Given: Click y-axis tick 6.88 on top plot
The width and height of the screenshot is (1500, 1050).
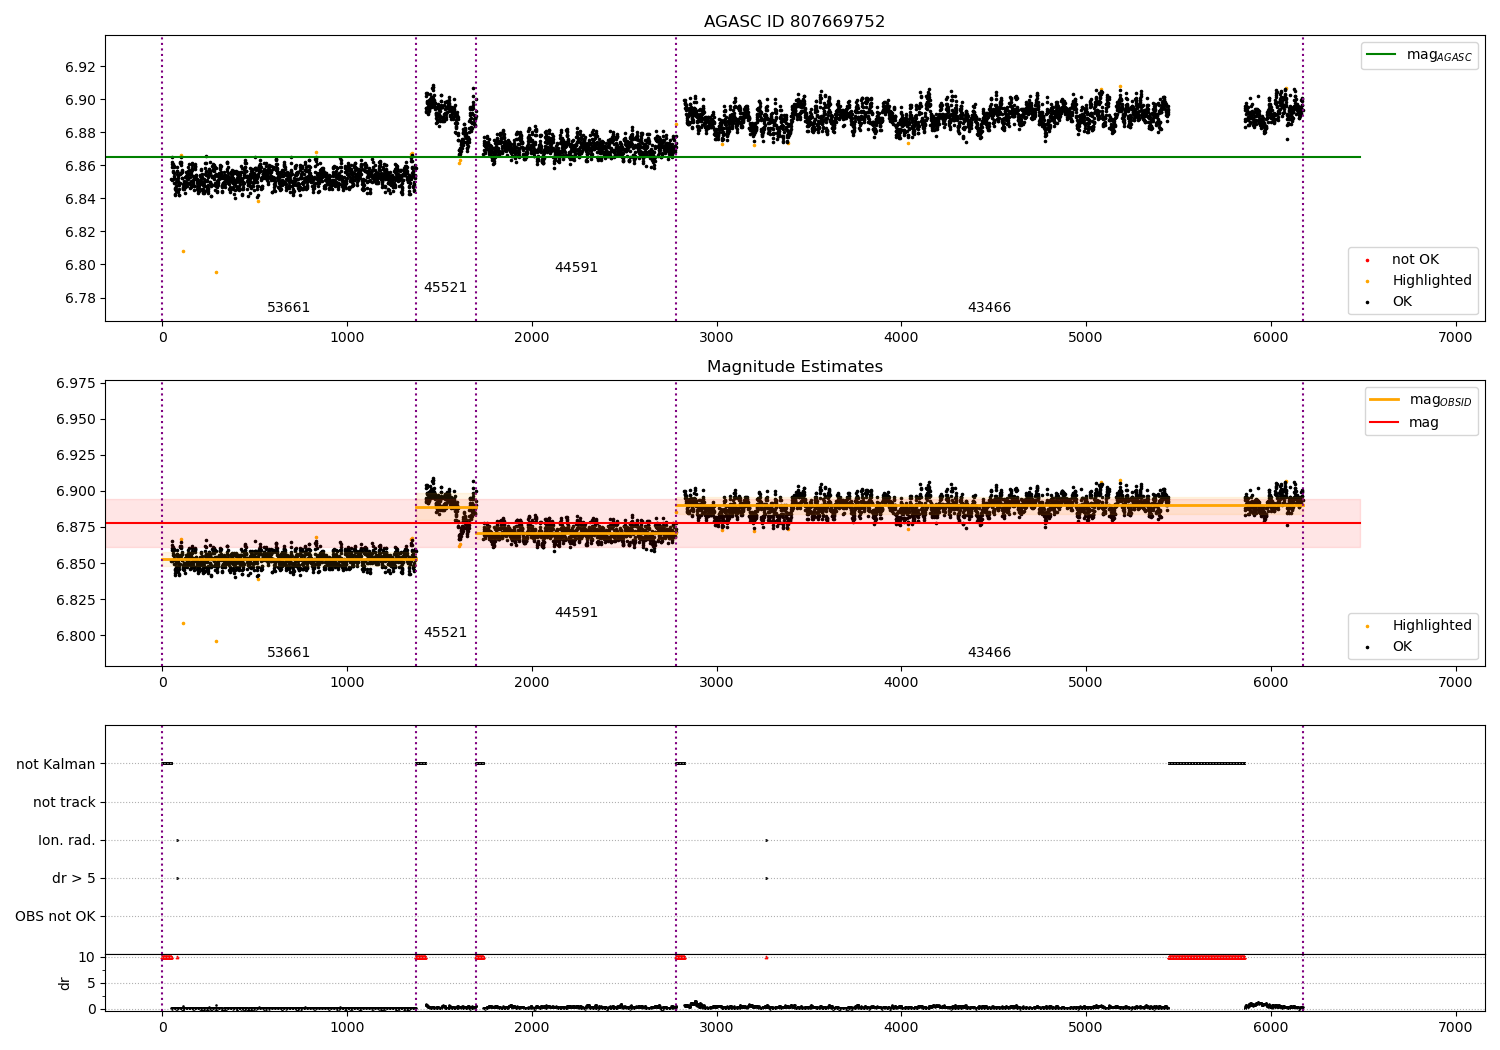Looking at the screenshot, I should click(x=80, y=133).
